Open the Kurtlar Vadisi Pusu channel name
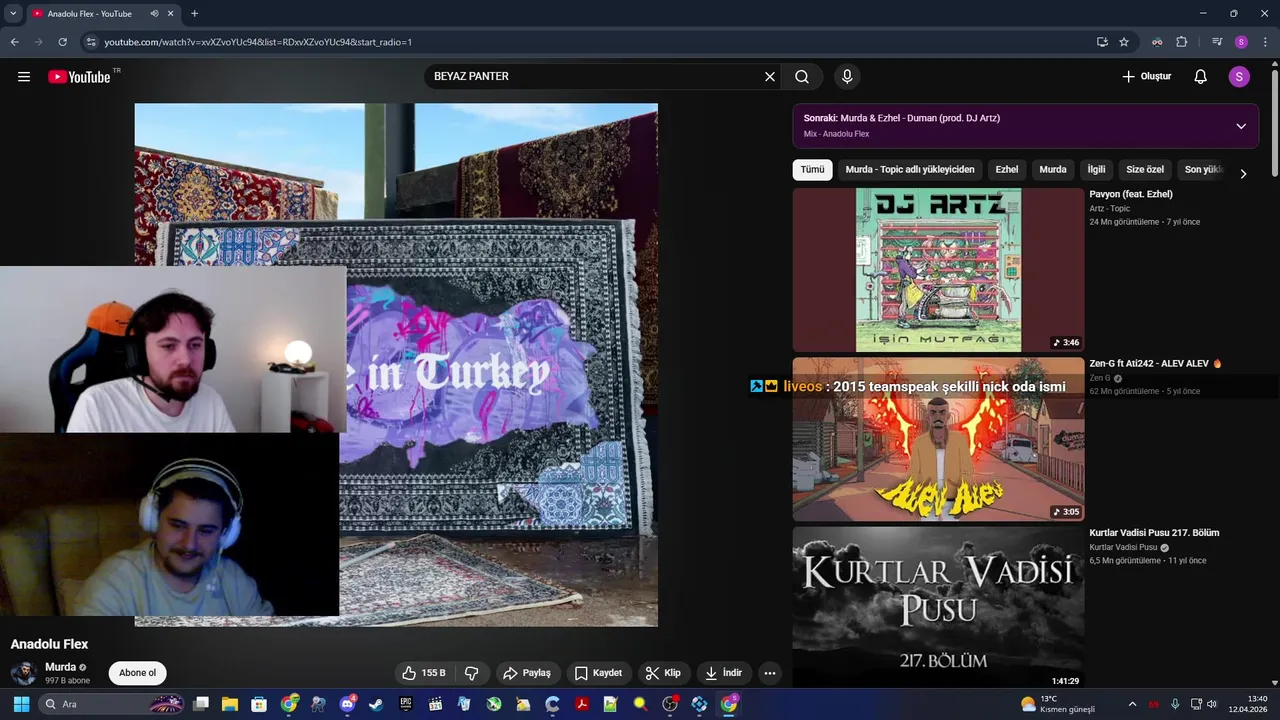The height and width of the screenshot is (720, 1280). 1123,548
